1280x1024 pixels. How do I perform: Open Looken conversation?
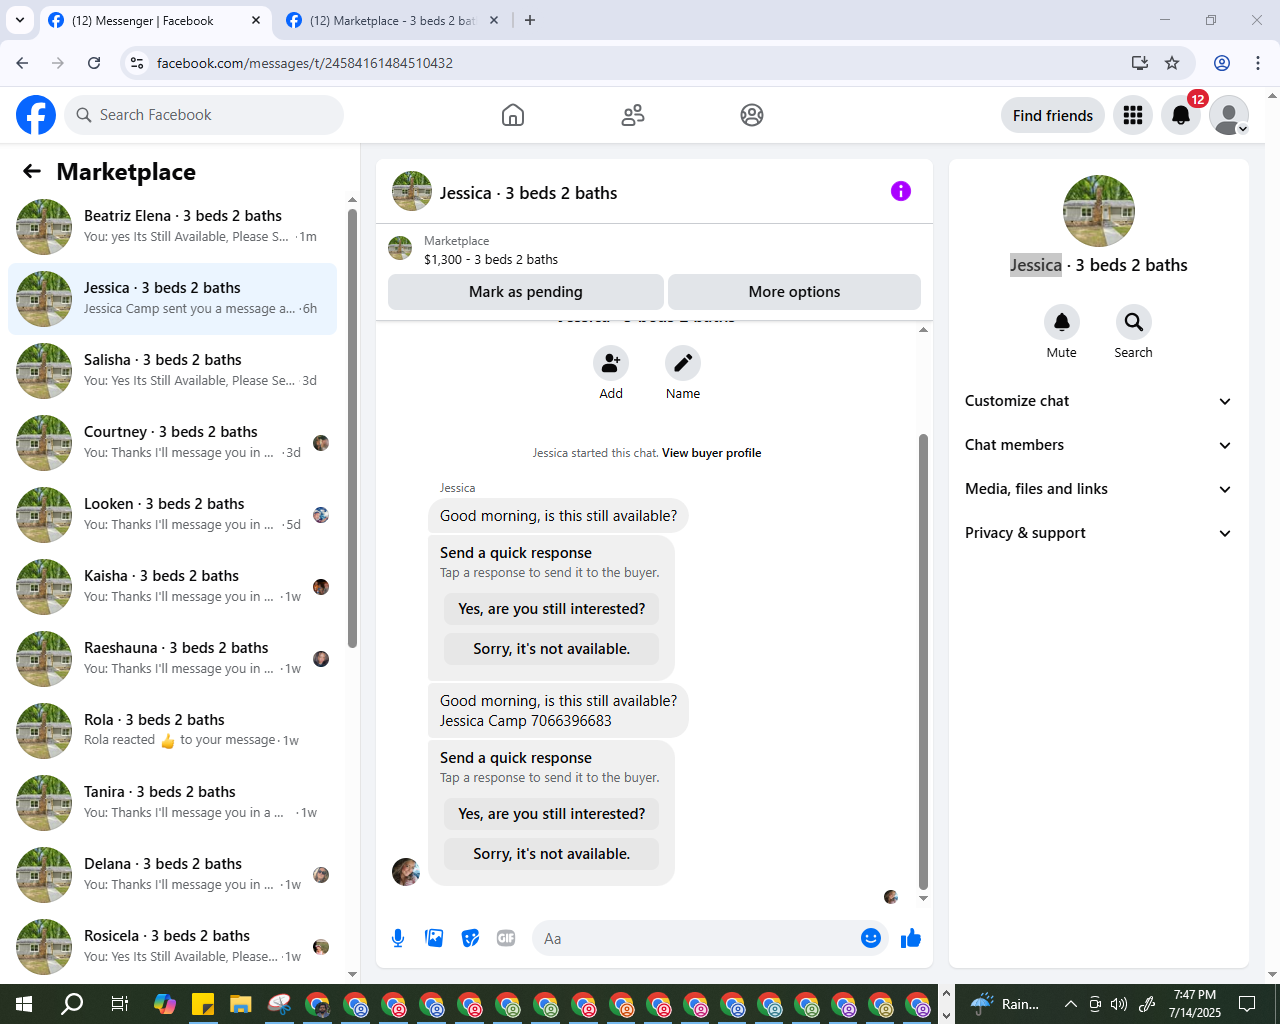pyautogui.click(x=172, y=515)
